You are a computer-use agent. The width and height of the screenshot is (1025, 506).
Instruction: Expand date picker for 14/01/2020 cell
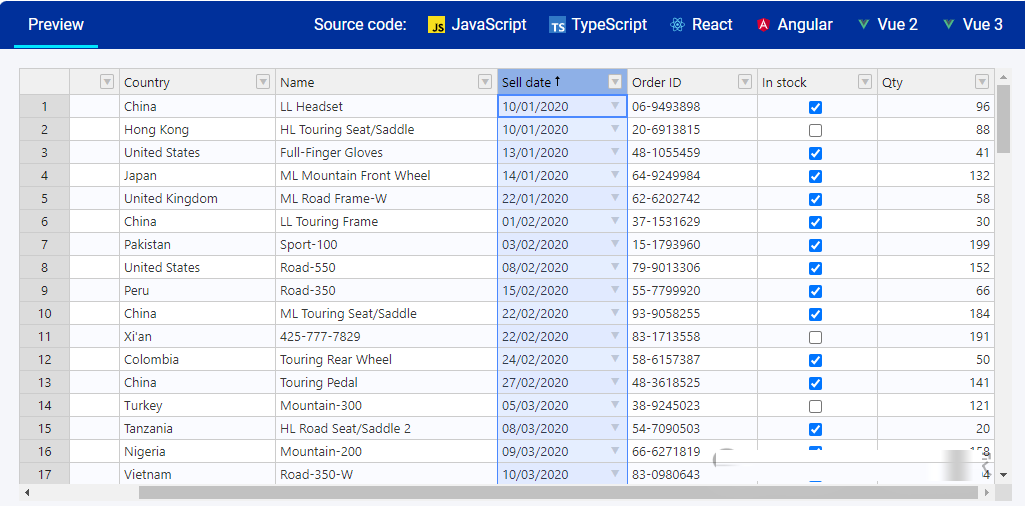pyautogui.click(x=615, y=175)
